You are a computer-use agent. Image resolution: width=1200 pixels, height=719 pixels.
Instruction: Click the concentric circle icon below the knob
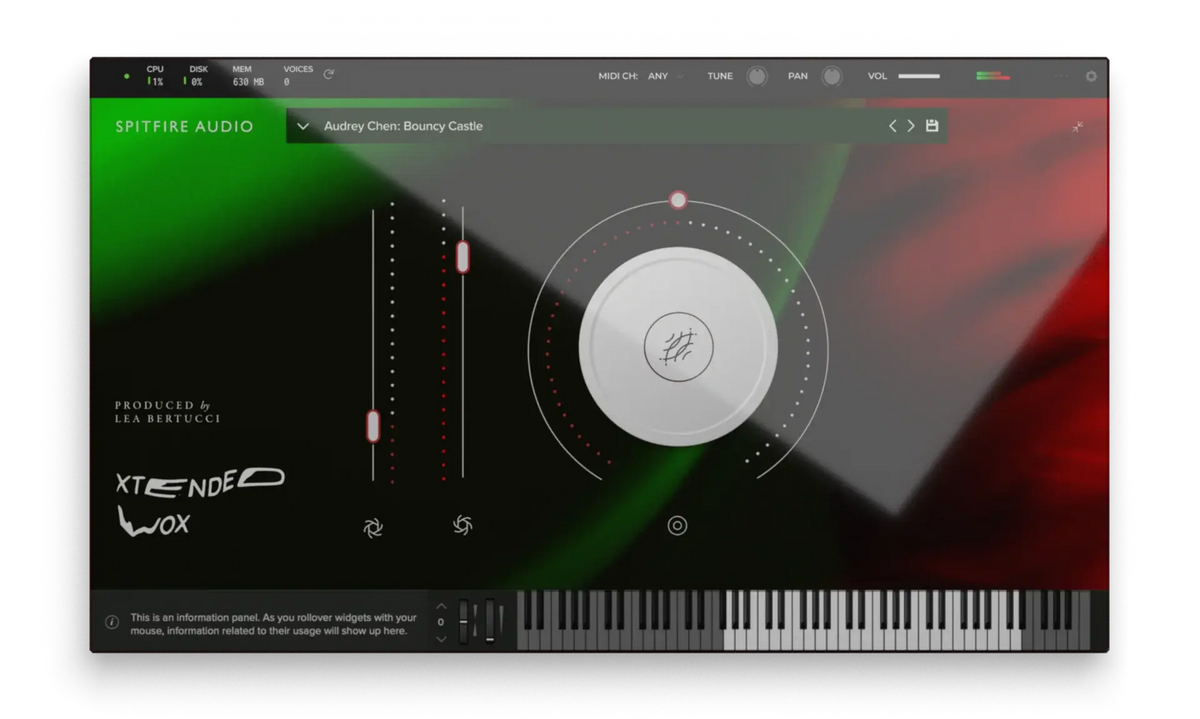[677, 526]
